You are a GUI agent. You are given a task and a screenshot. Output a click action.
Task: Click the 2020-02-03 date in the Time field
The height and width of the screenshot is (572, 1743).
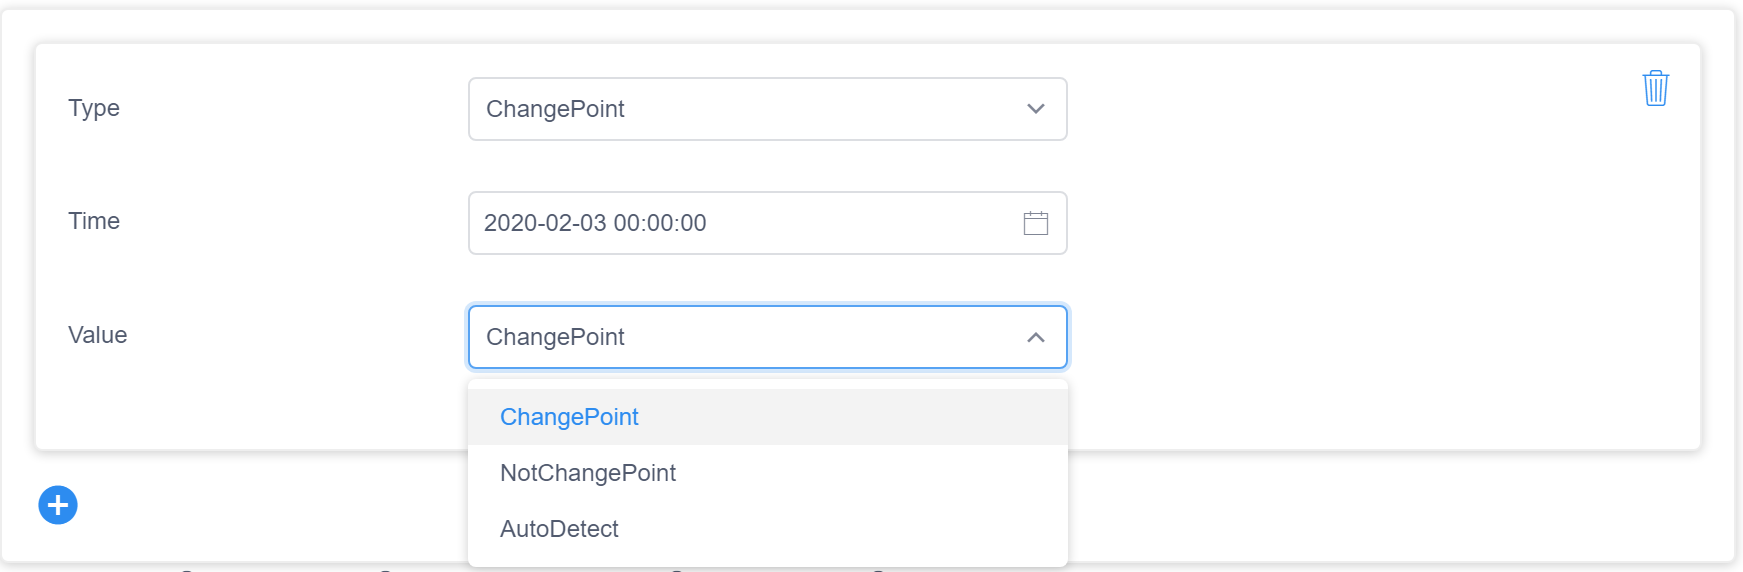(545, 223)
